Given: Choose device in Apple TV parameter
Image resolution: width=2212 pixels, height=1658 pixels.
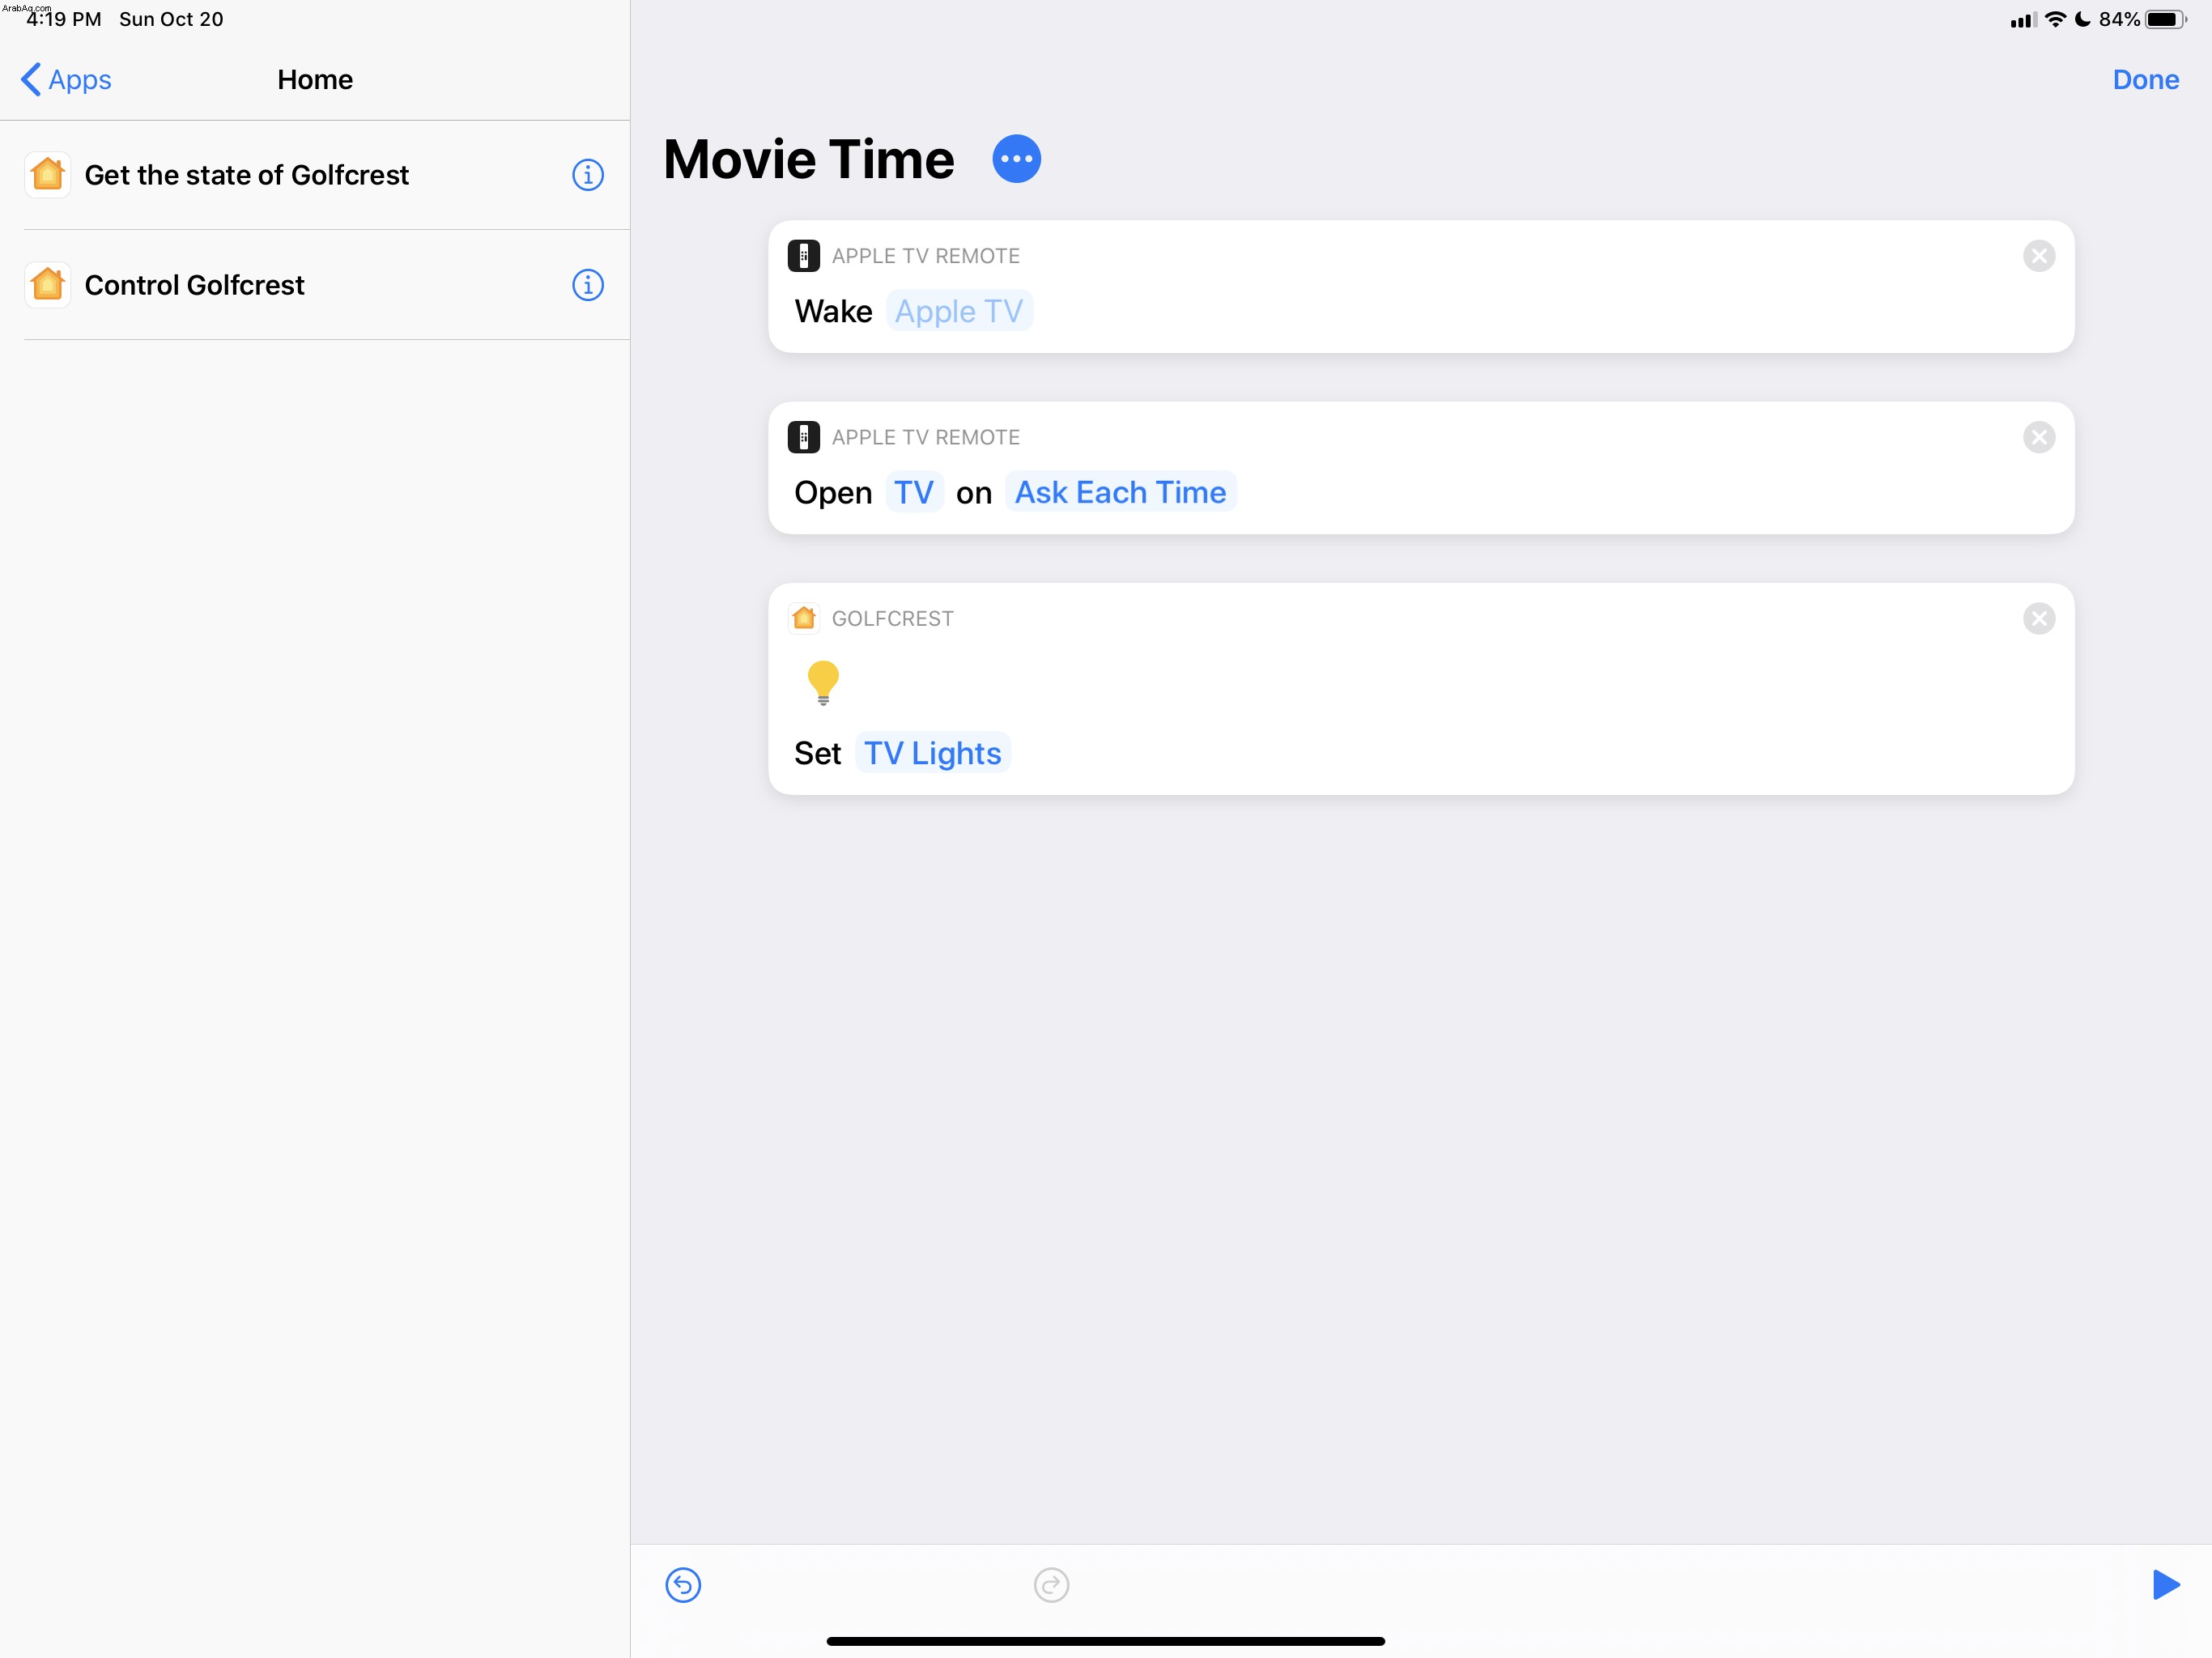Looking at the screenshot, I should 959,311.
